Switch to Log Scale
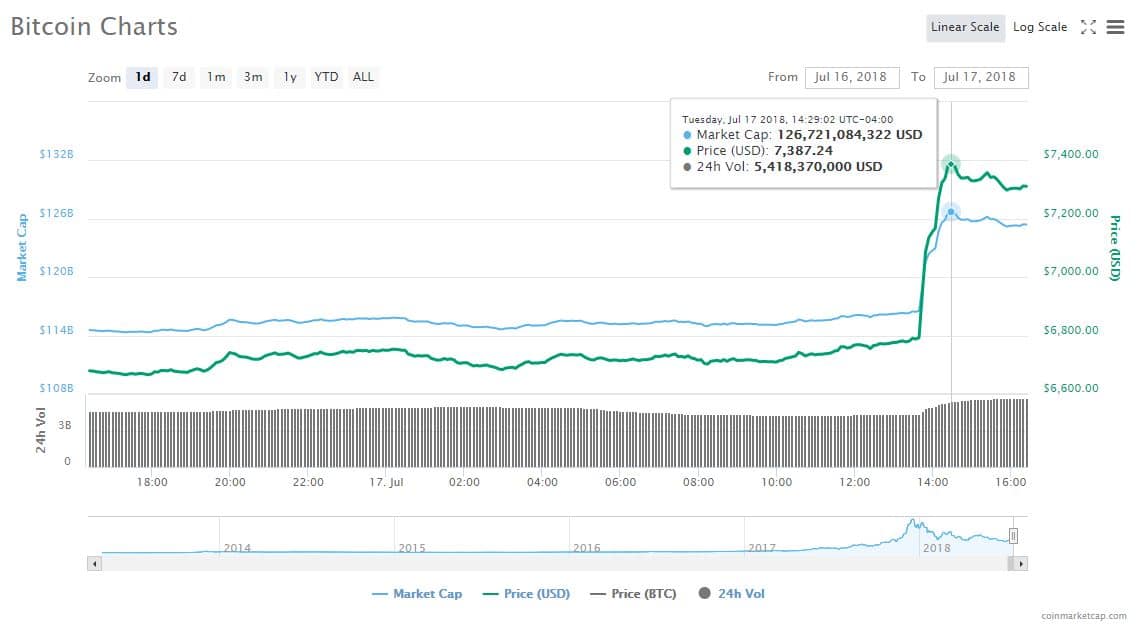Screen dimensions: 1143x630 coord(1039,28)
